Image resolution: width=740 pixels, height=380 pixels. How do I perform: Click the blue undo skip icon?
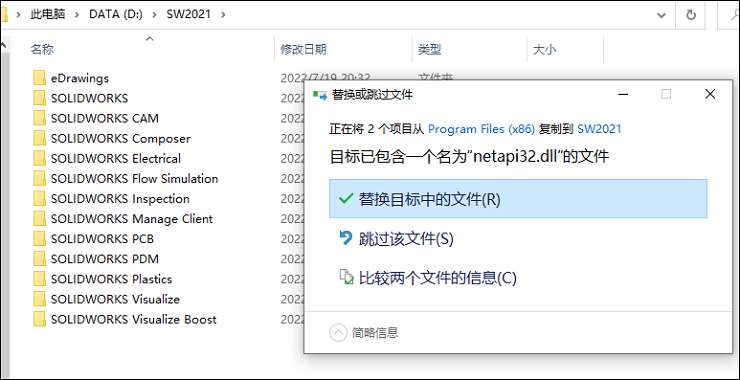346,238
